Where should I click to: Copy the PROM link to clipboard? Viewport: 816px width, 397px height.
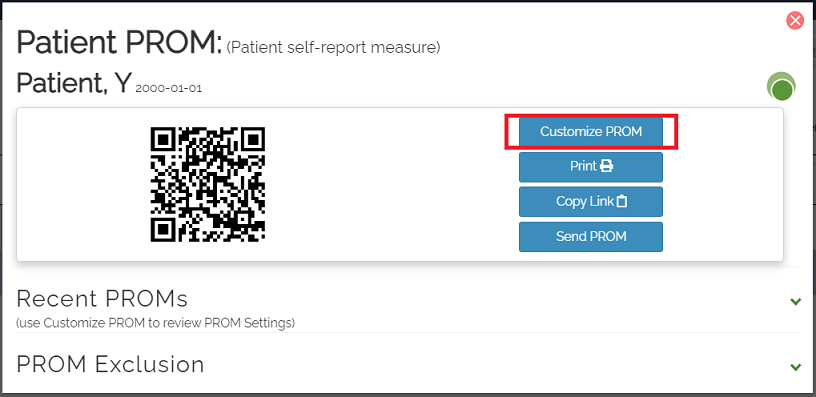click(x=591, y=201)
